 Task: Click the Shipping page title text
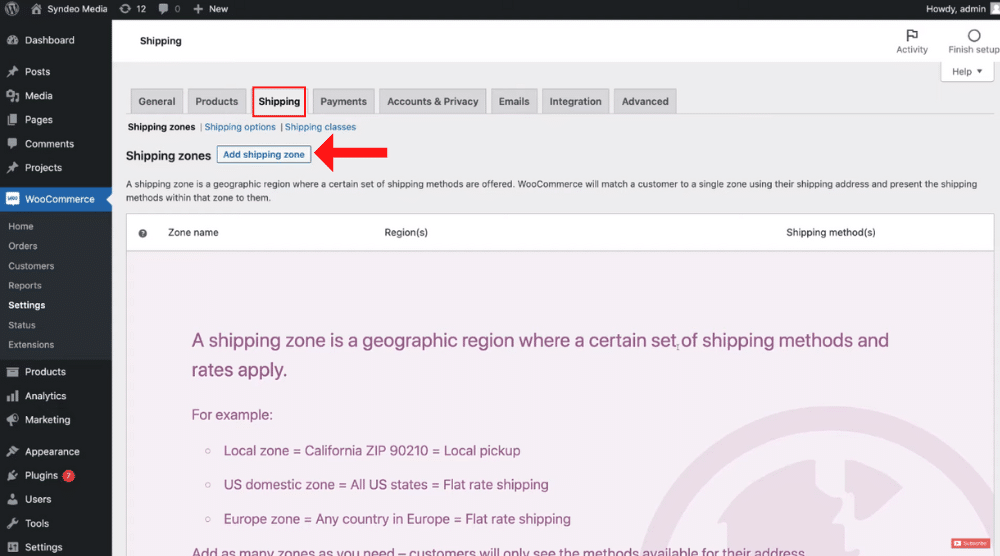click(161, 41)
